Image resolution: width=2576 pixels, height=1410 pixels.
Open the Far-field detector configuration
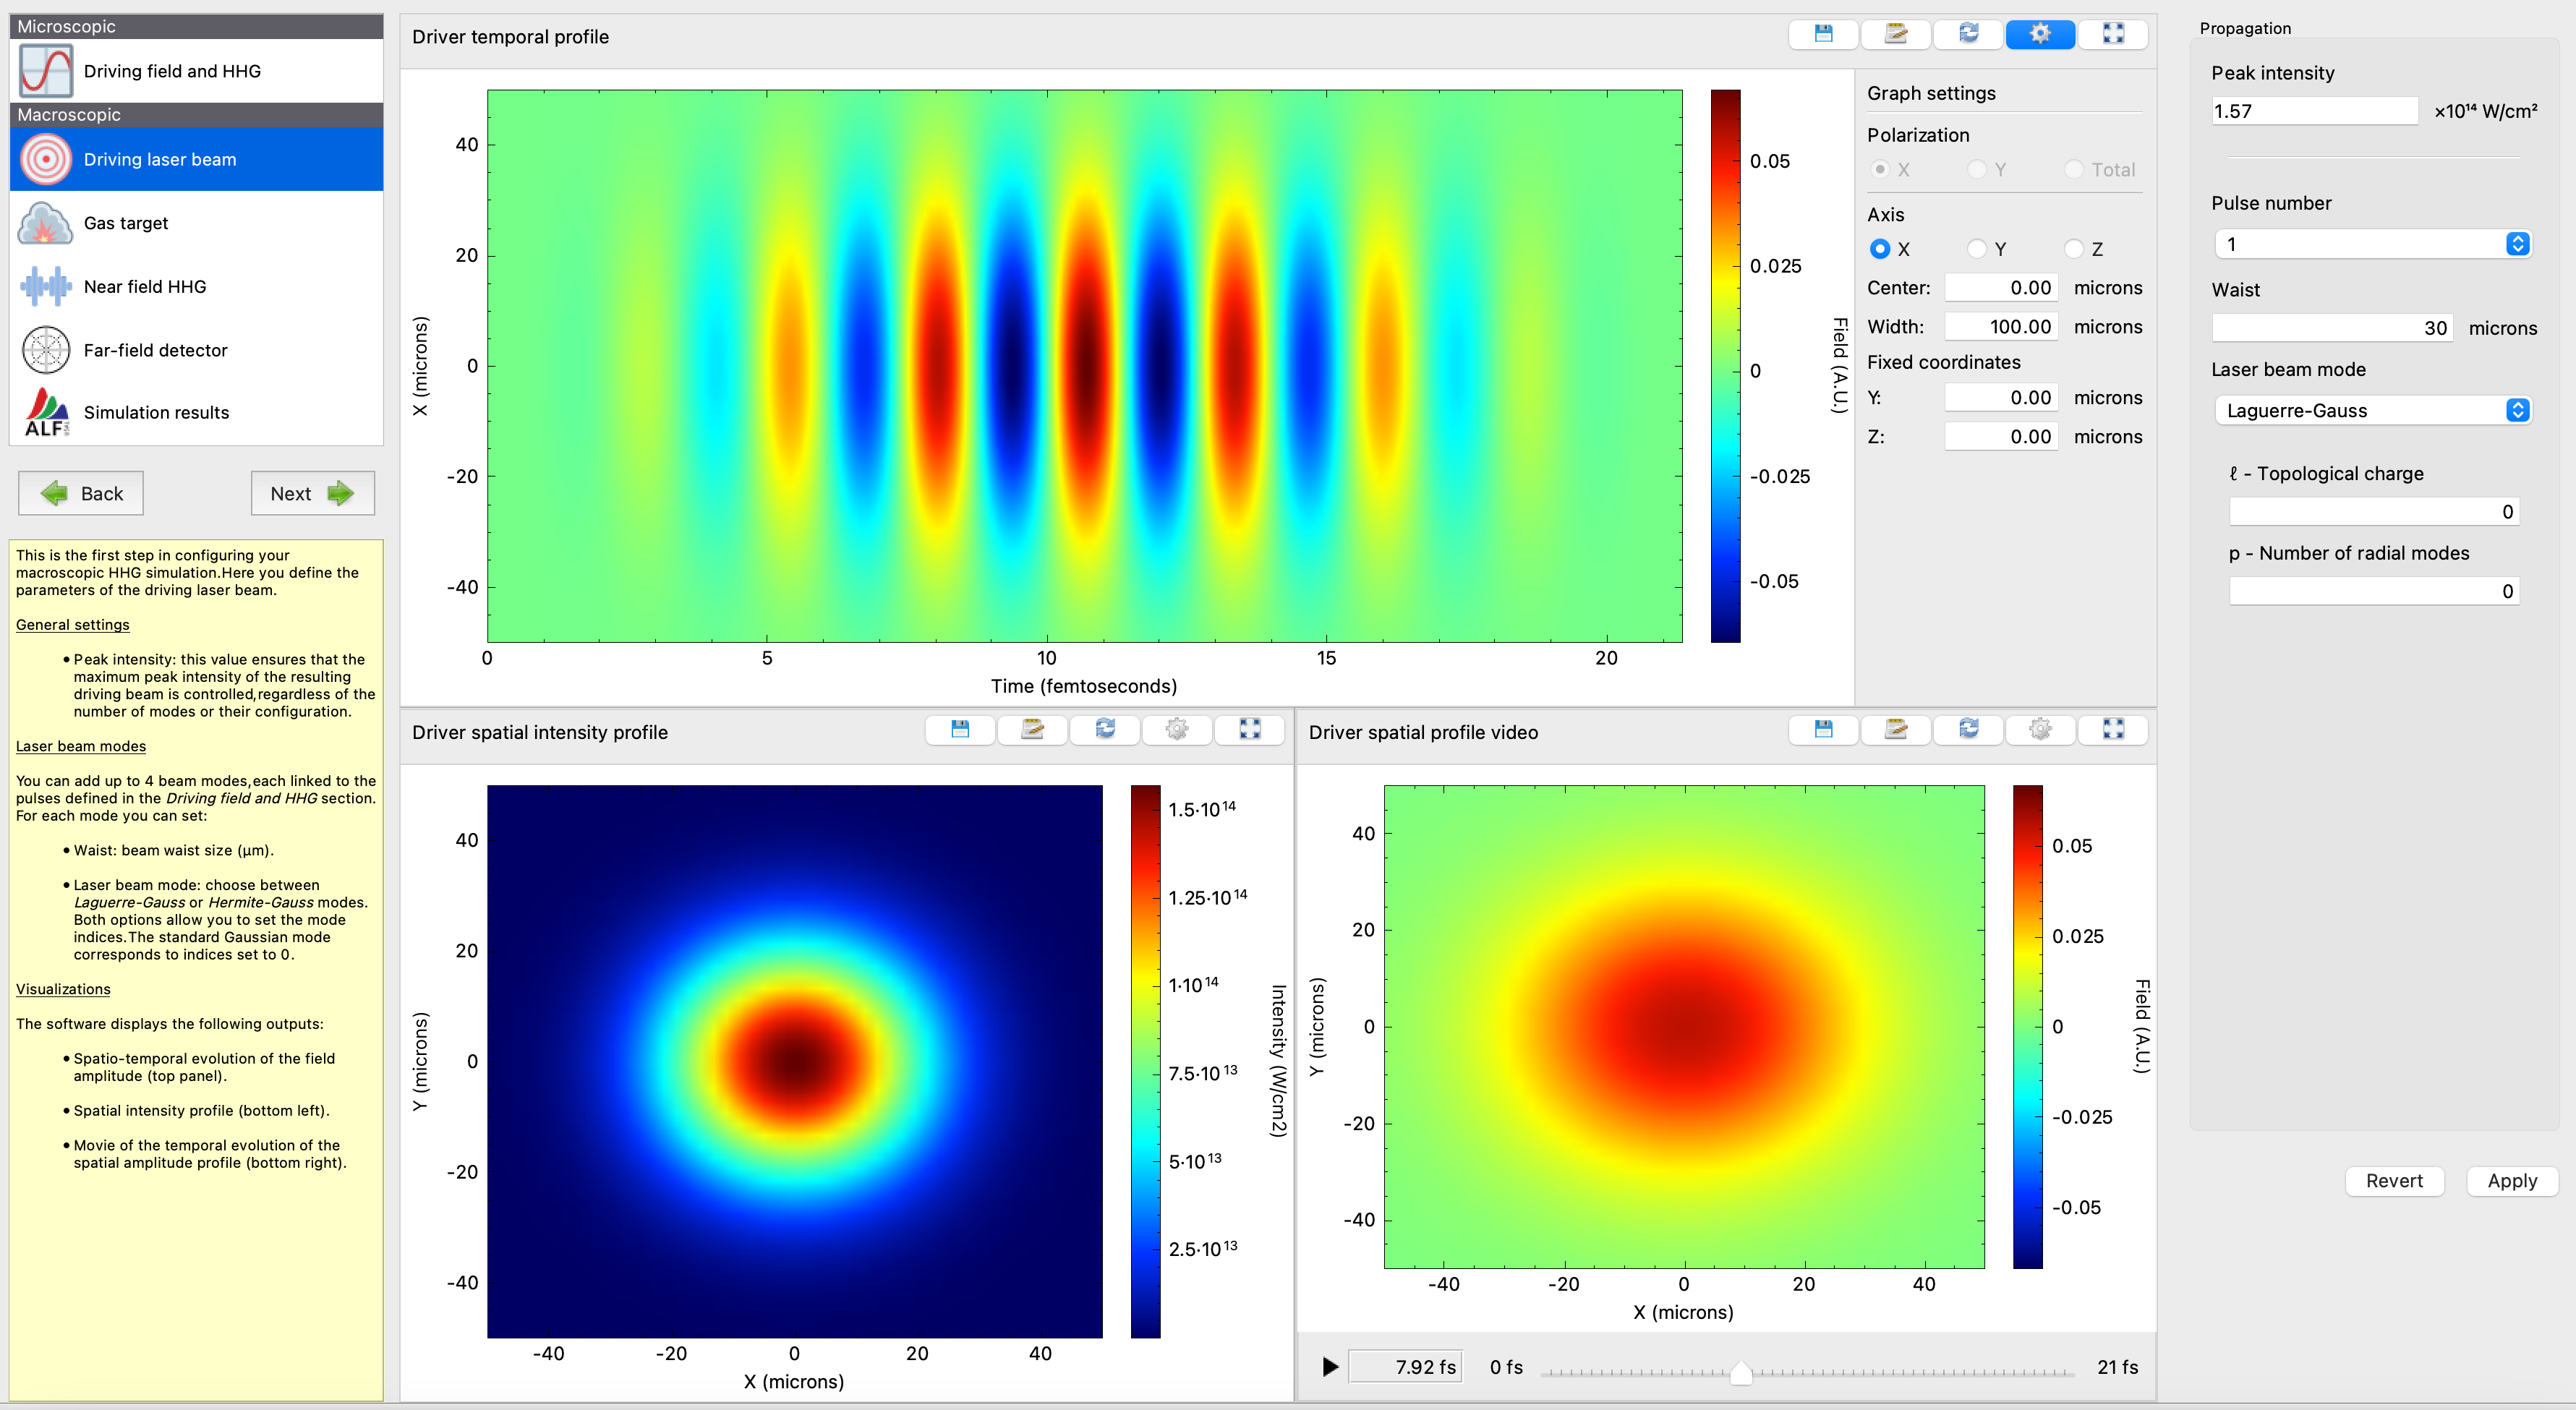45,349
